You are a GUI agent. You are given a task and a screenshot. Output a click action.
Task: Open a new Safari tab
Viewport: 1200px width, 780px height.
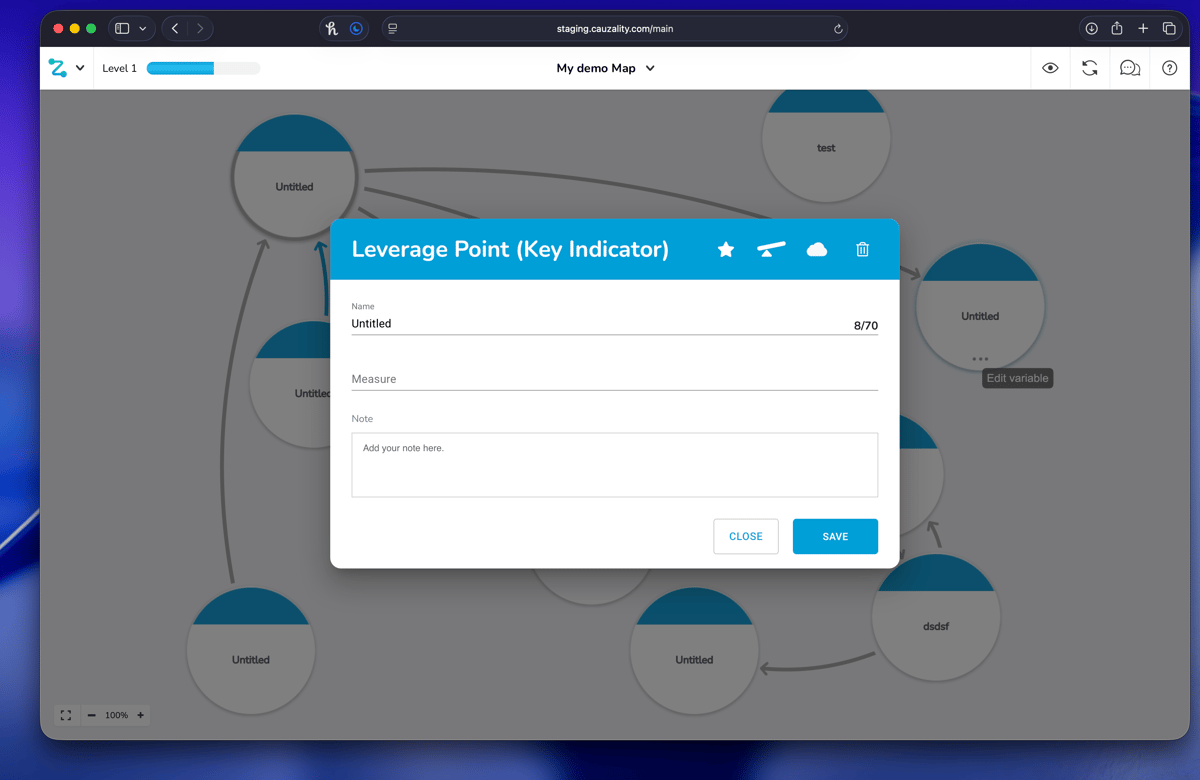(1143, 29)
